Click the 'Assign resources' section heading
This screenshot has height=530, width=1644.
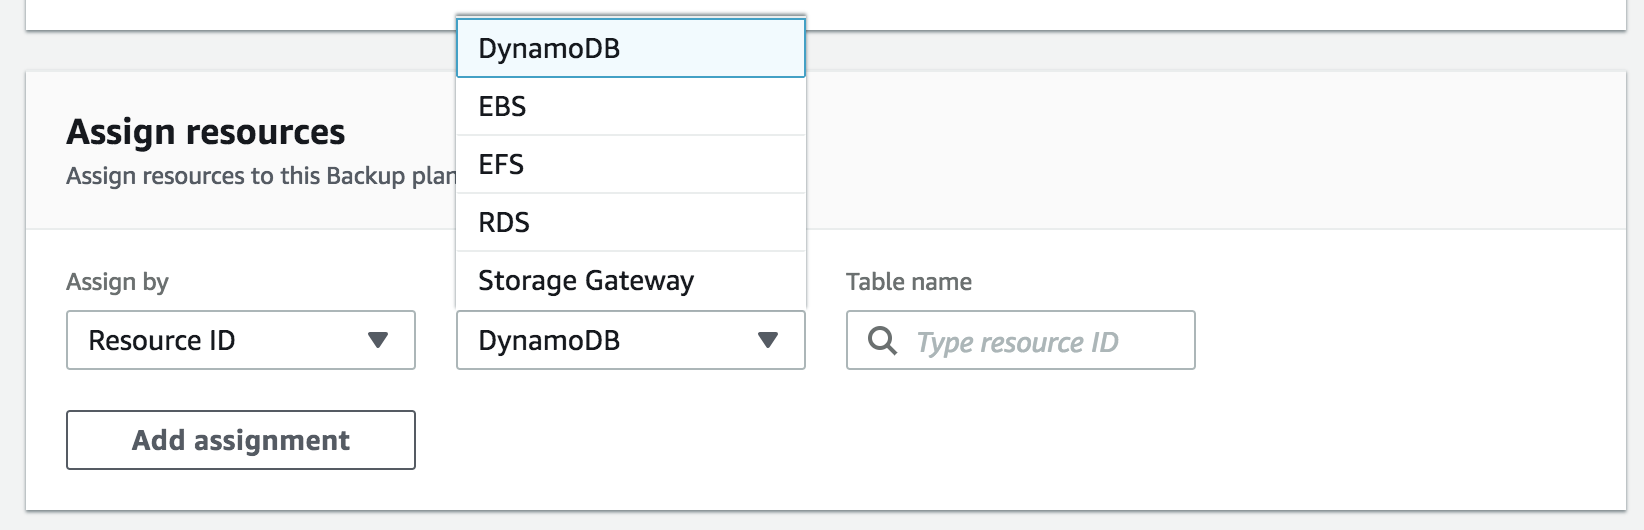(205, 132)
